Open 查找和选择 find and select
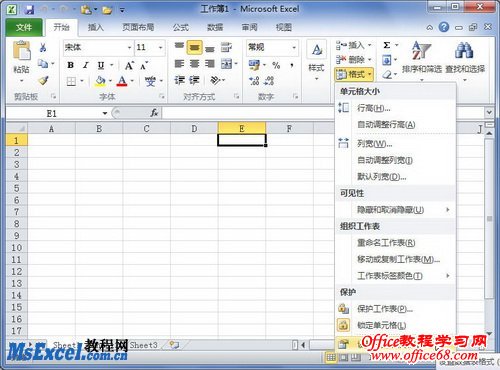500x370 pixels. coord(465,61)
